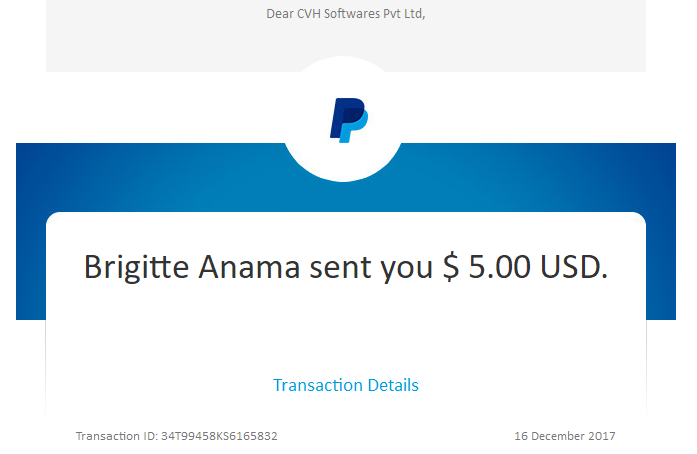
Task: Click the year 2017 in date
Action: click(x=602, y=436)
